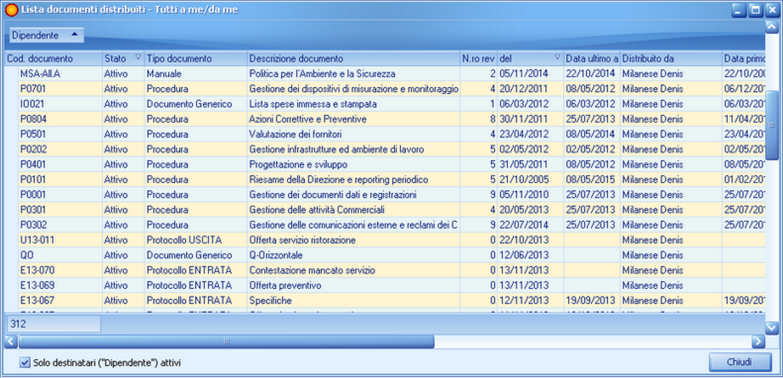Minimize the Lista documenti distribuiti window
This screenshot has height=378, width=783.
740,10
